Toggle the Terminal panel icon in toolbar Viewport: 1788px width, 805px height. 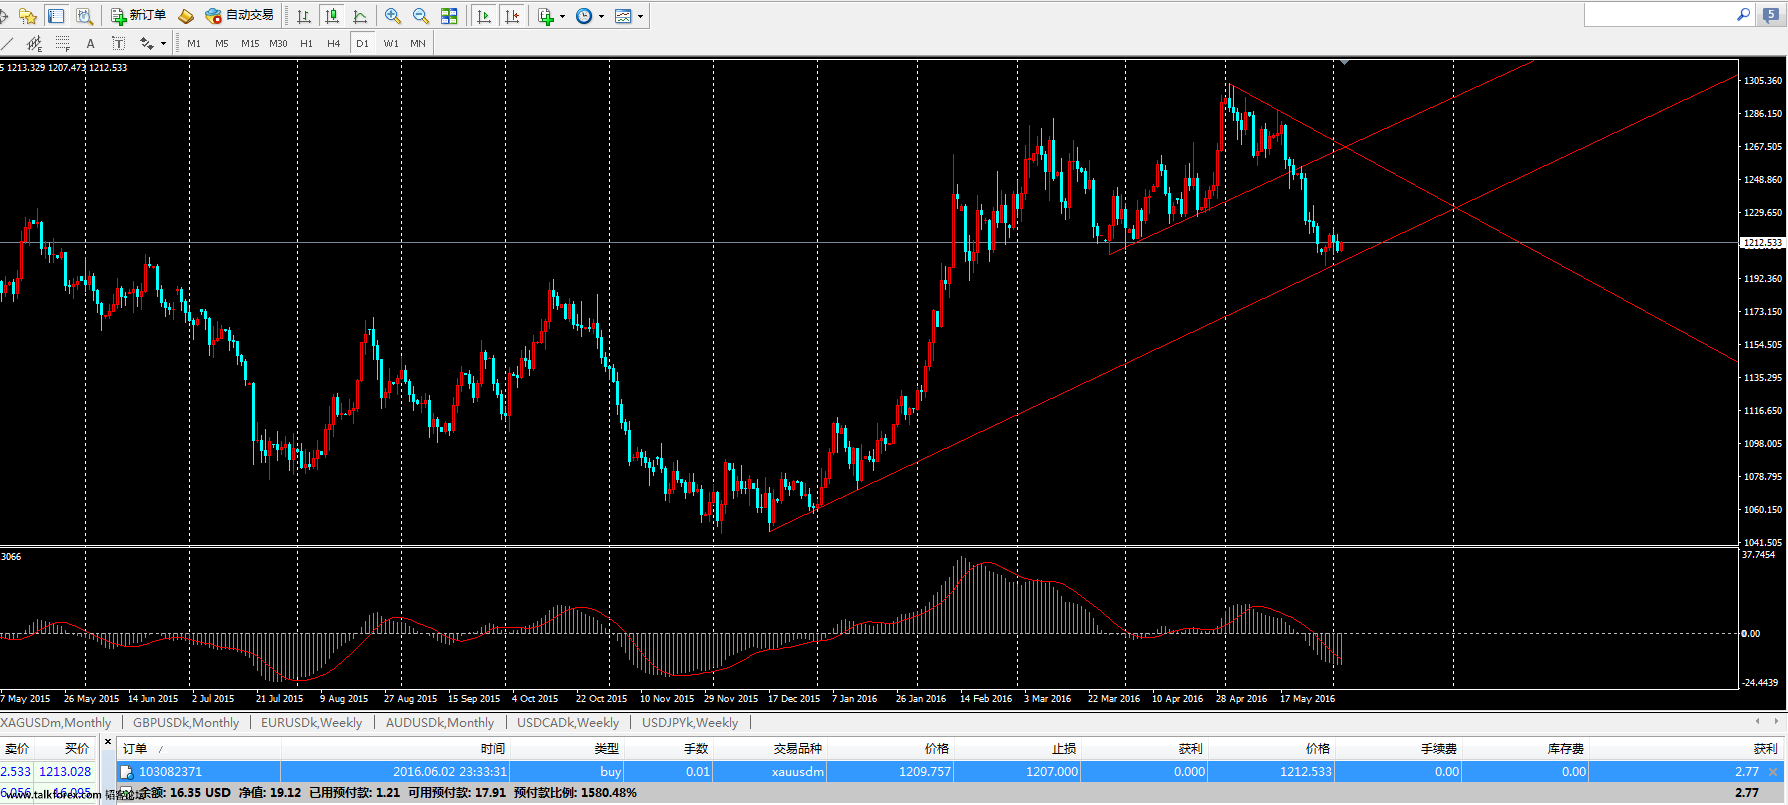pos(56,16)
